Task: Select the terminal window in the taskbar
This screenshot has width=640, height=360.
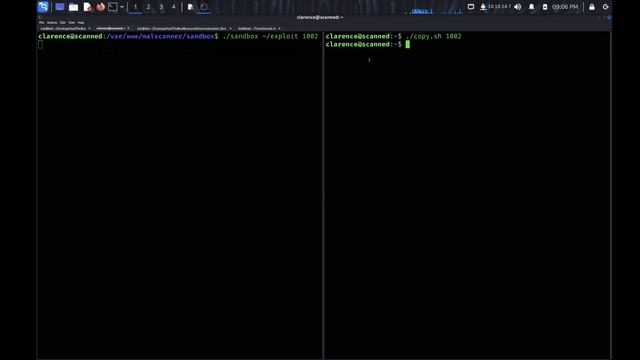Action: (x=204, y=7)
